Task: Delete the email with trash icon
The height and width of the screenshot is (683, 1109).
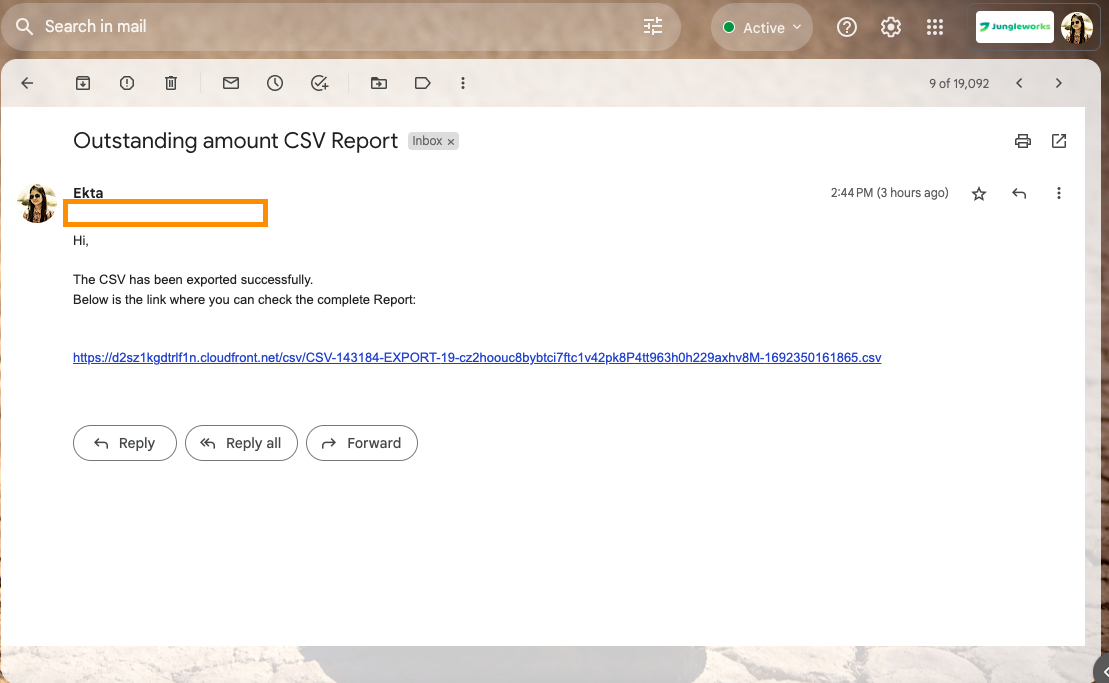Action: pyautogui.click(x=171, y=83)
